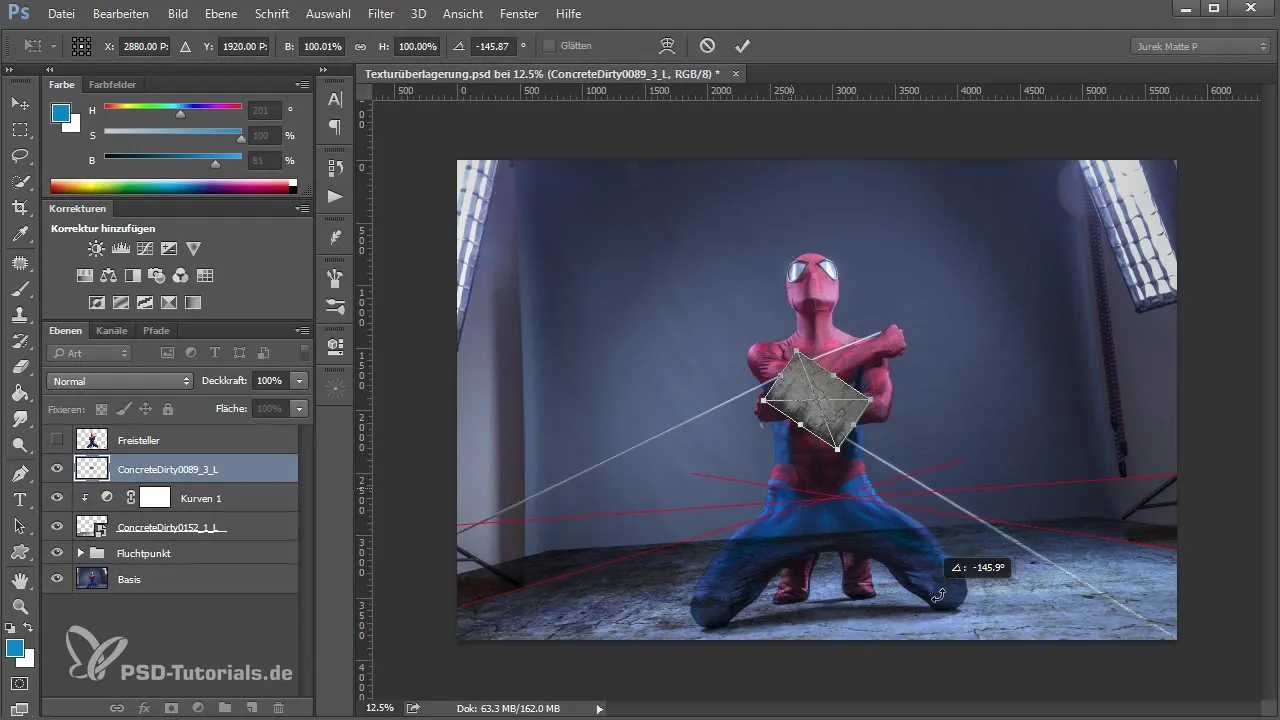1280x720 pixels.
Task: Select the Zoom tool in toolbox
Action: click(19, 607)
